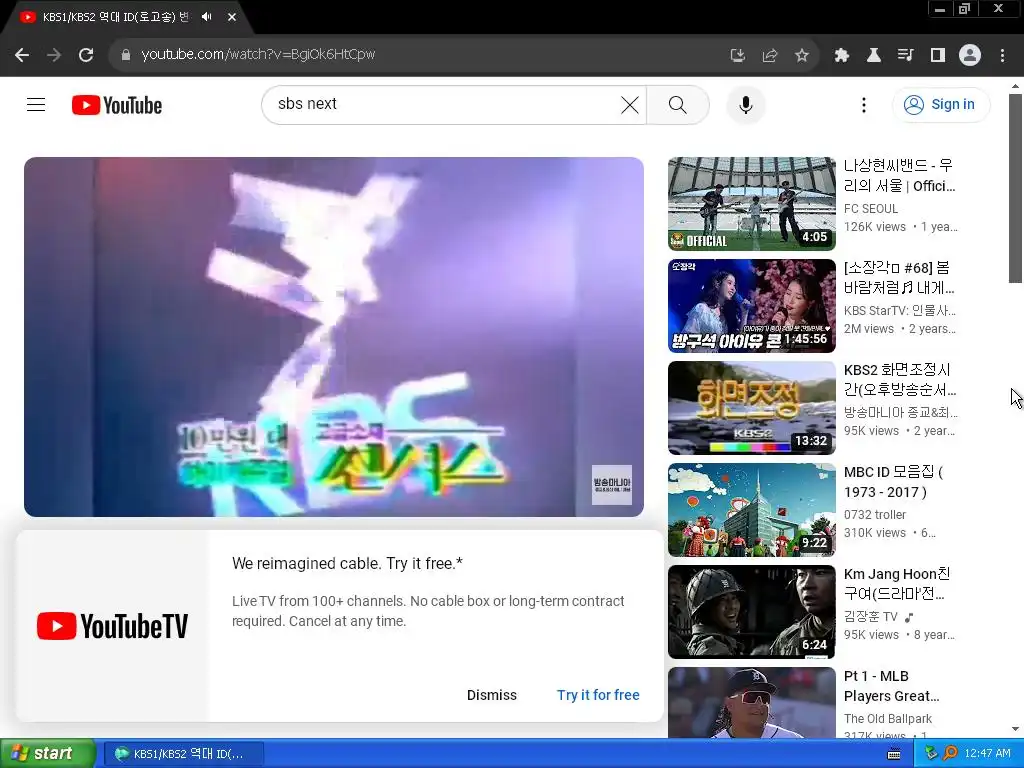Close the KBS1/KBS2 browser tab
Screen dimensions: 1024x768
point(232,17)
